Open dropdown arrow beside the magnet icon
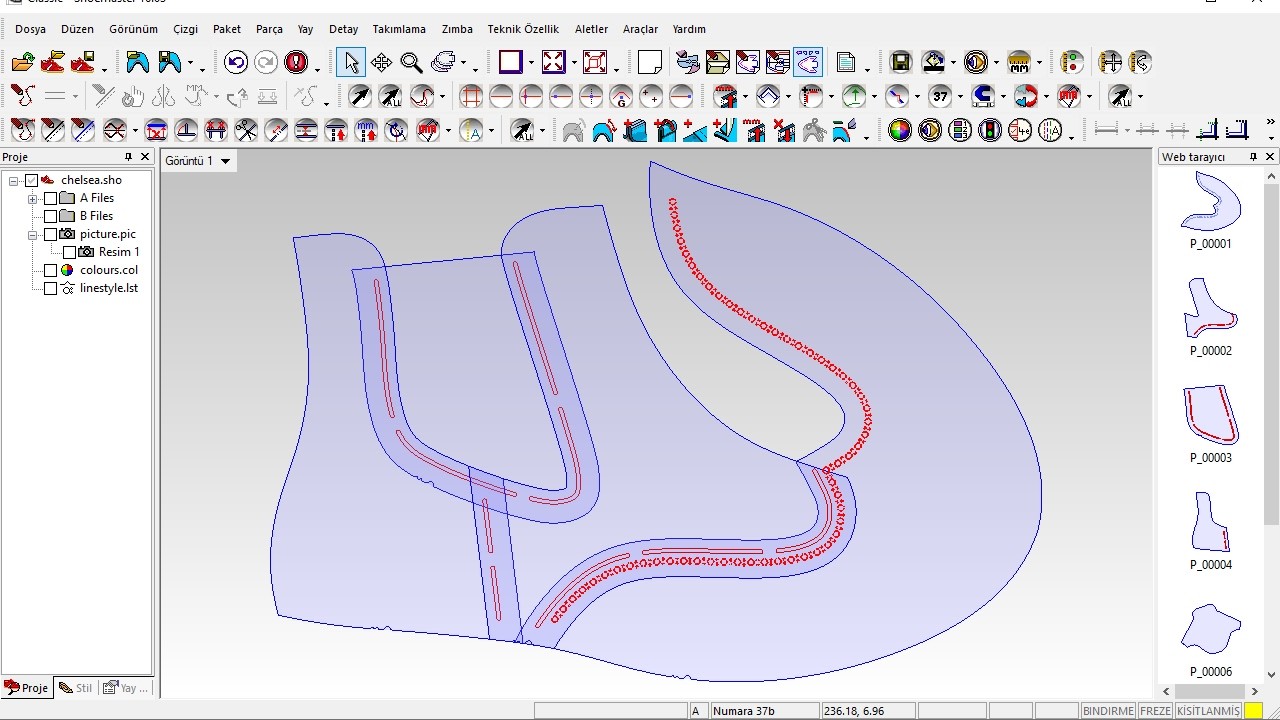 coord(1003,97)
